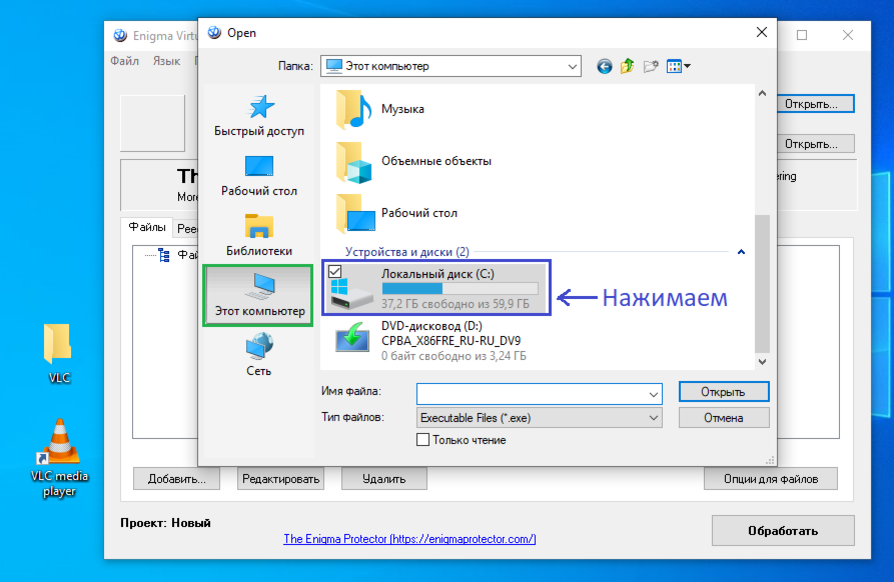The width and height of the screenshot is (894, 582).
Task: Click the Удалить button
Action: [x=384, y=479]
